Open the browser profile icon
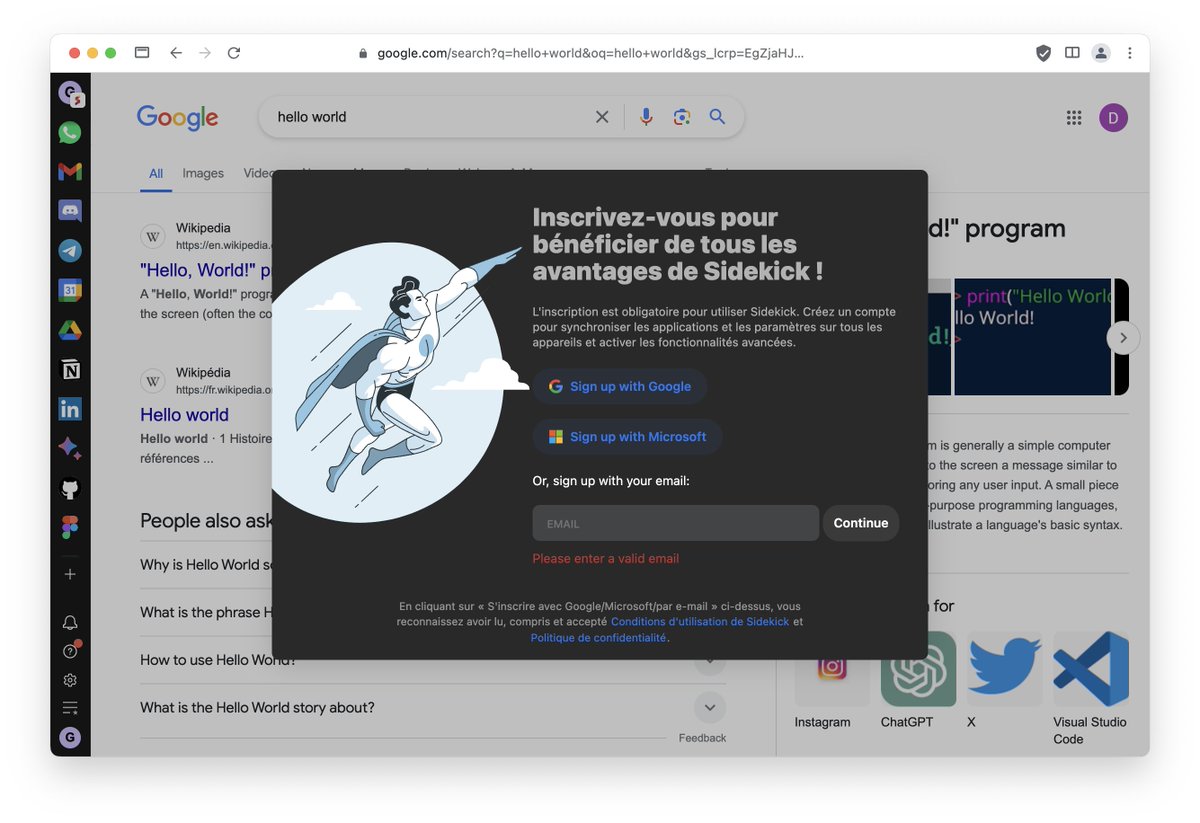 click(1101, 53)
